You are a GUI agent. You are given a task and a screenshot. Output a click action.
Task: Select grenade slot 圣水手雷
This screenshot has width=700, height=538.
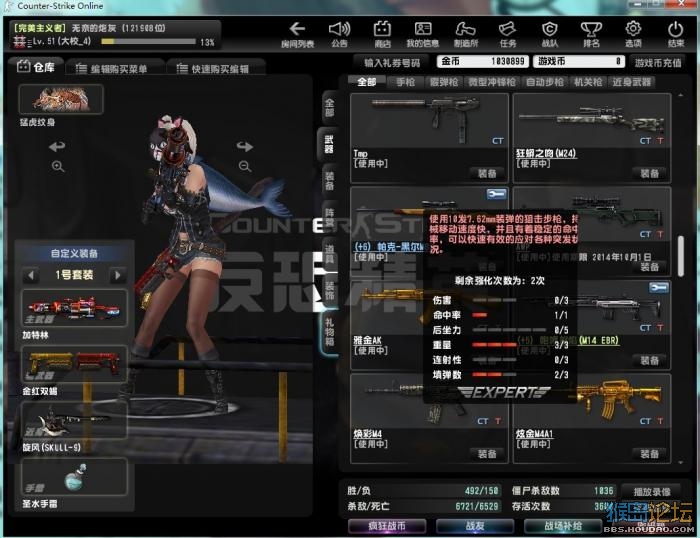point(75,476)
